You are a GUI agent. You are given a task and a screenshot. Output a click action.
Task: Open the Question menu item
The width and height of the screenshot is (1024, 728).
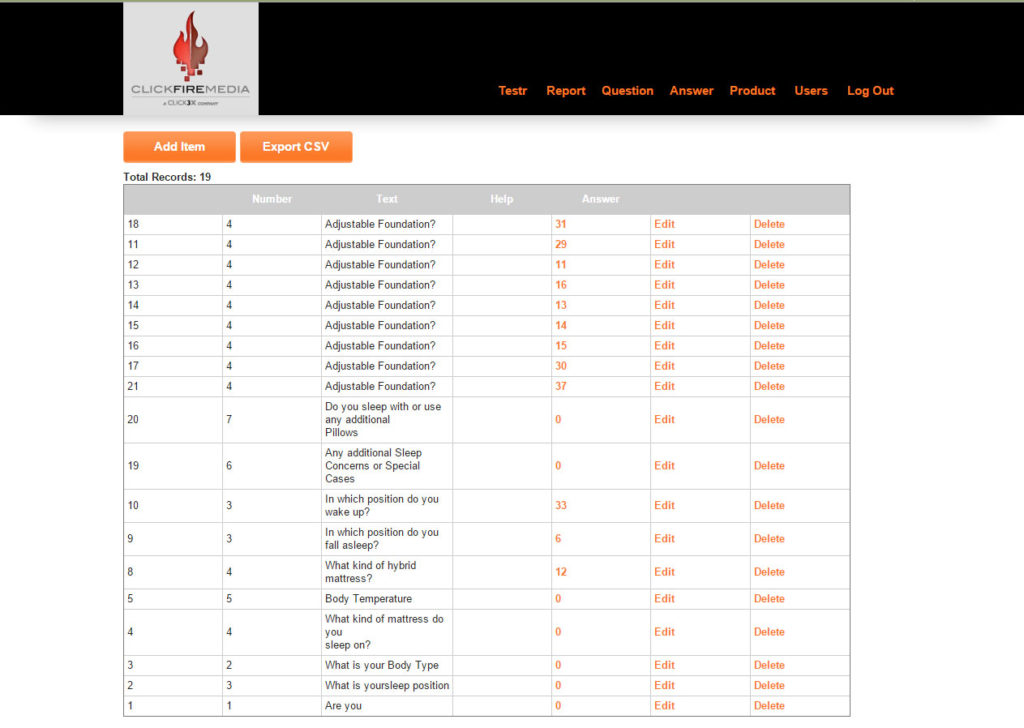pos(627,91)
